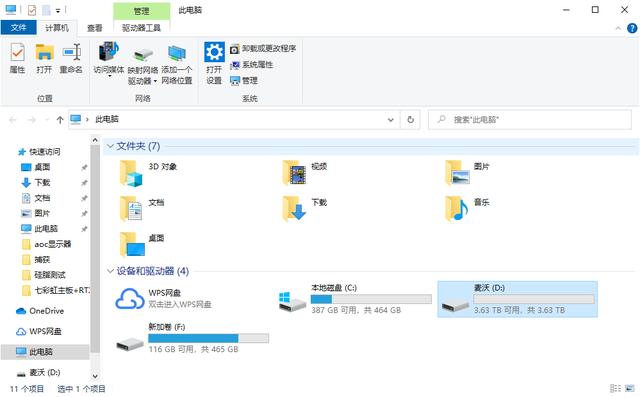Collapse the 文件夹 (7) group
The width and height of the screenshot is (640, 397).
(x=110, y=146)
